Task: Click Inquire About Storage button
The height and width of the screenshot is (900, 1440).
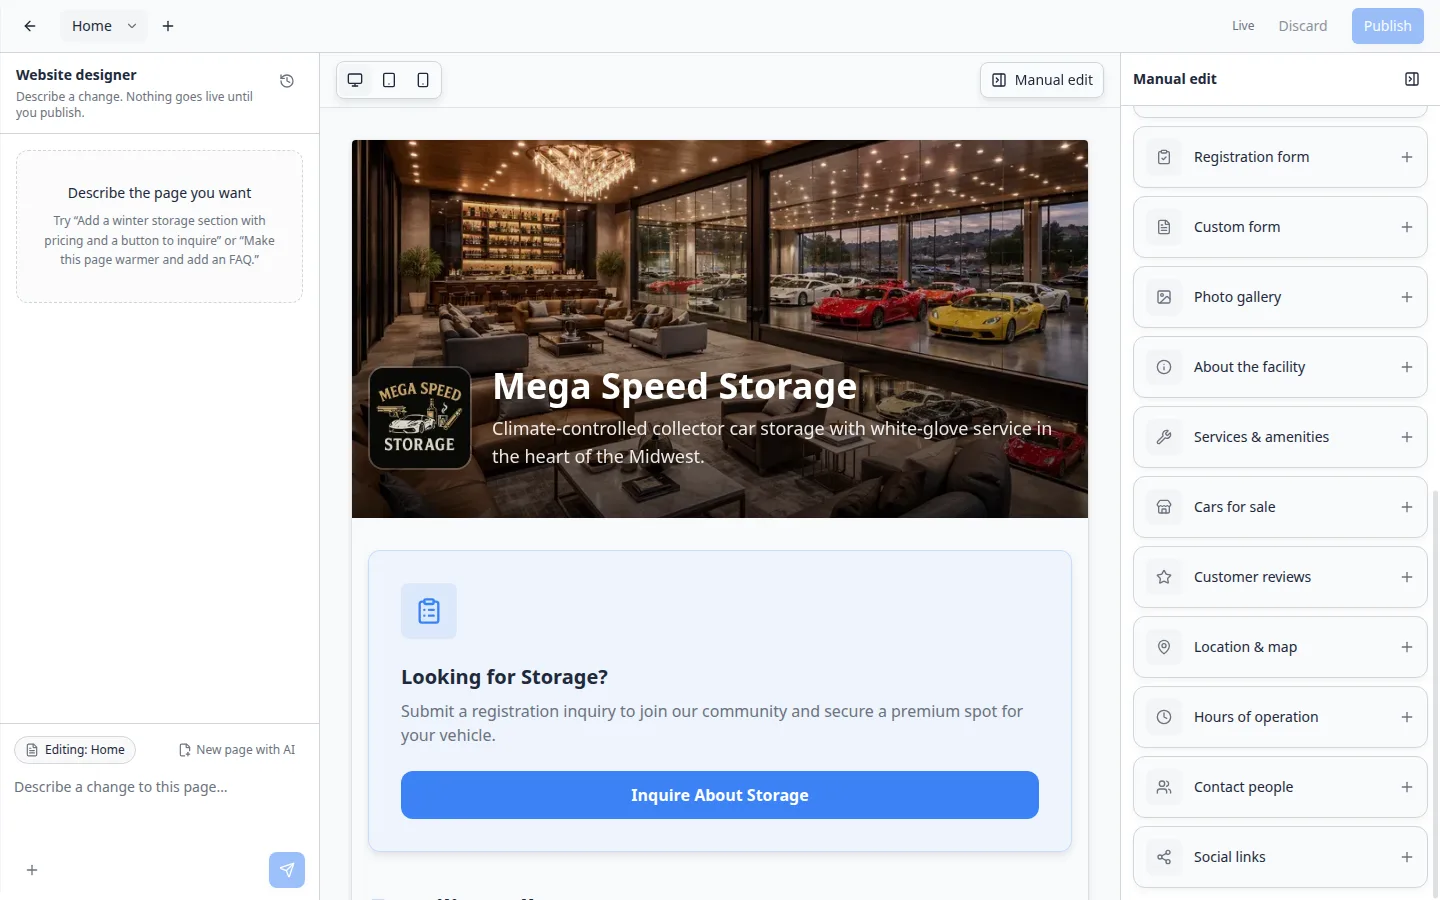Action: pos(720,795)
